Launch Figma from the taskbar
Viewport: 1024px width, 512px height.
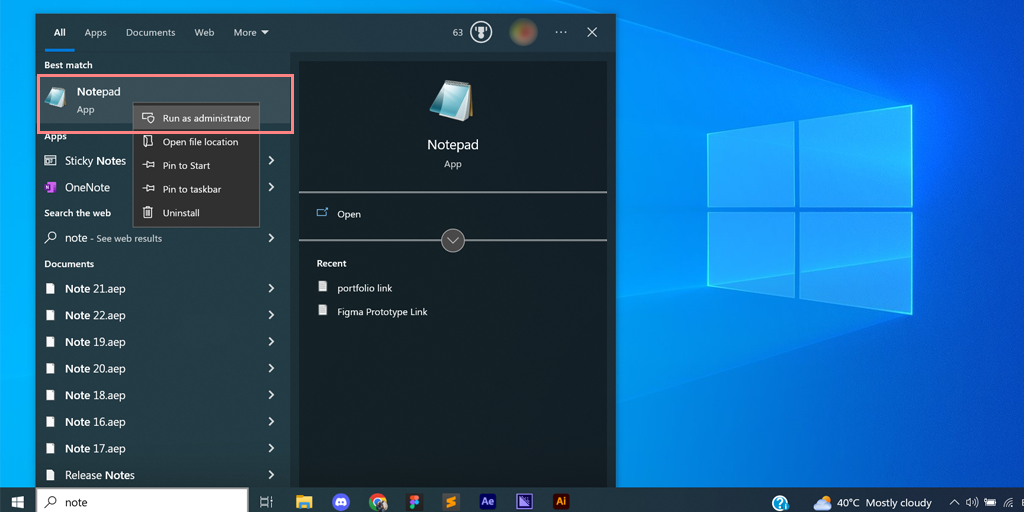pos(414,502)
